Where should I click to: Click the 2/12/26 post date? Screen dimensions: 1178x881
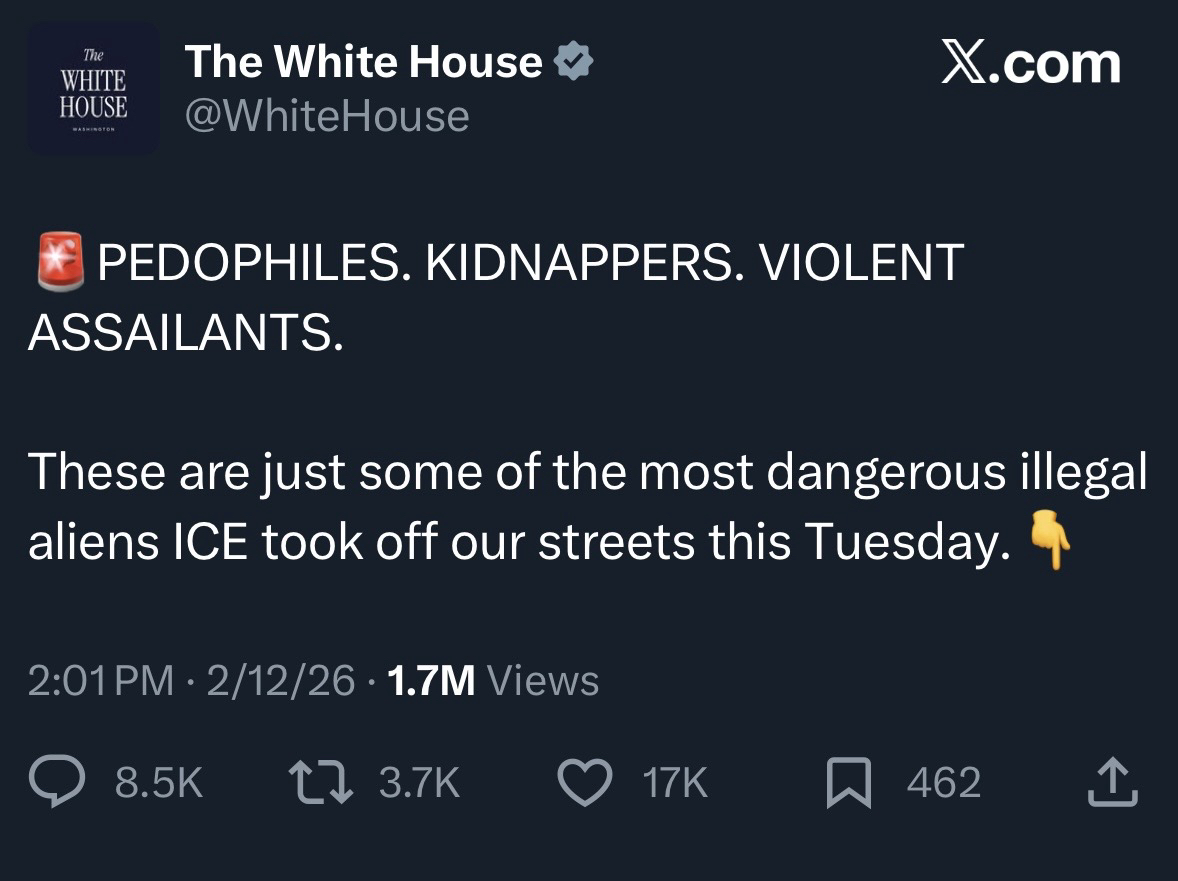coord(280,681)
